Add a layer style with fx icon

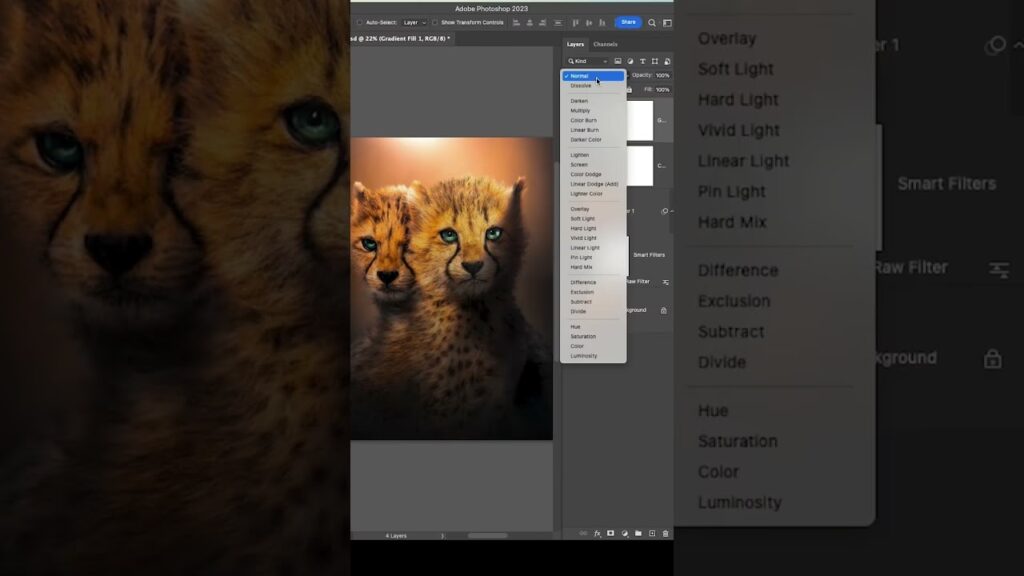[x=597, y=534]
